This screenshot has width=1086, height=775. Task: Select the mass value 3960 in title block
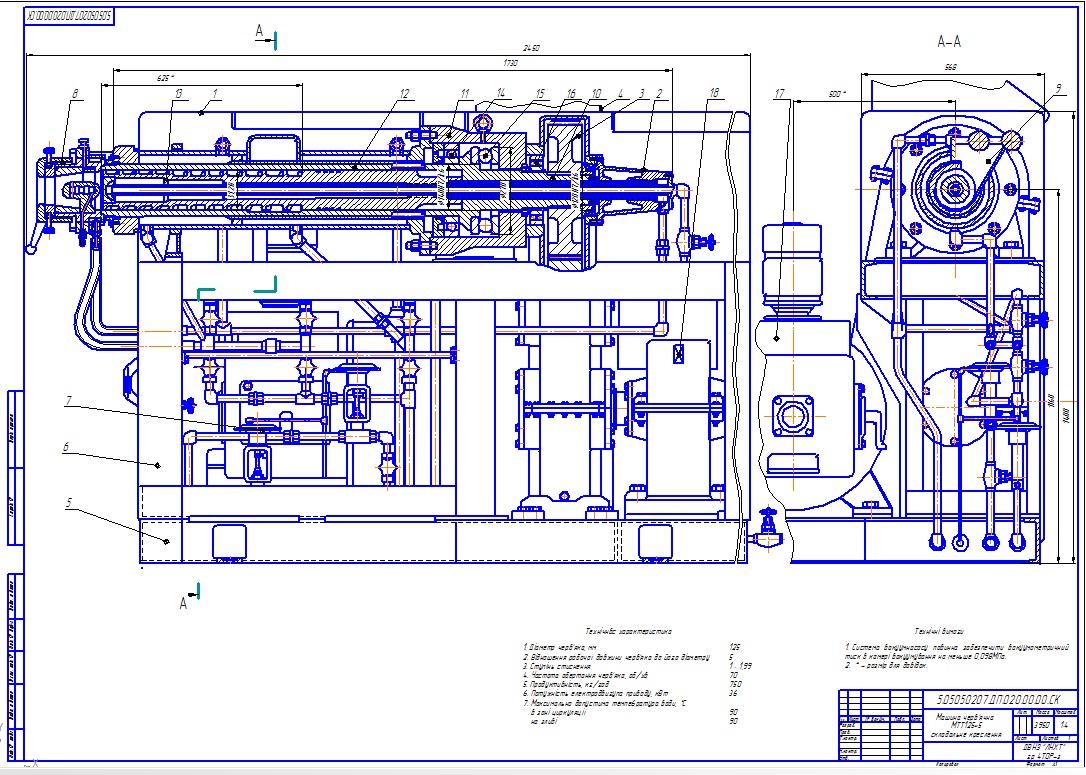1041,725
